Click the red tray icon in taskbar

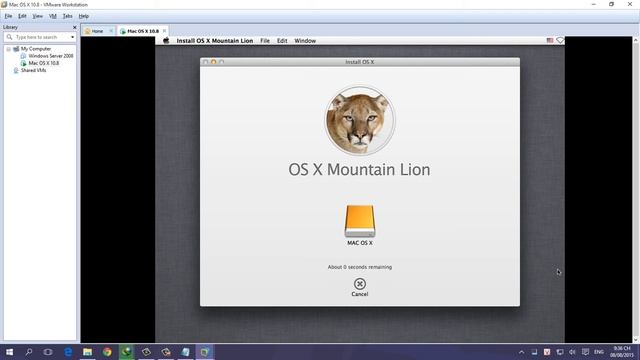[547, 352]
